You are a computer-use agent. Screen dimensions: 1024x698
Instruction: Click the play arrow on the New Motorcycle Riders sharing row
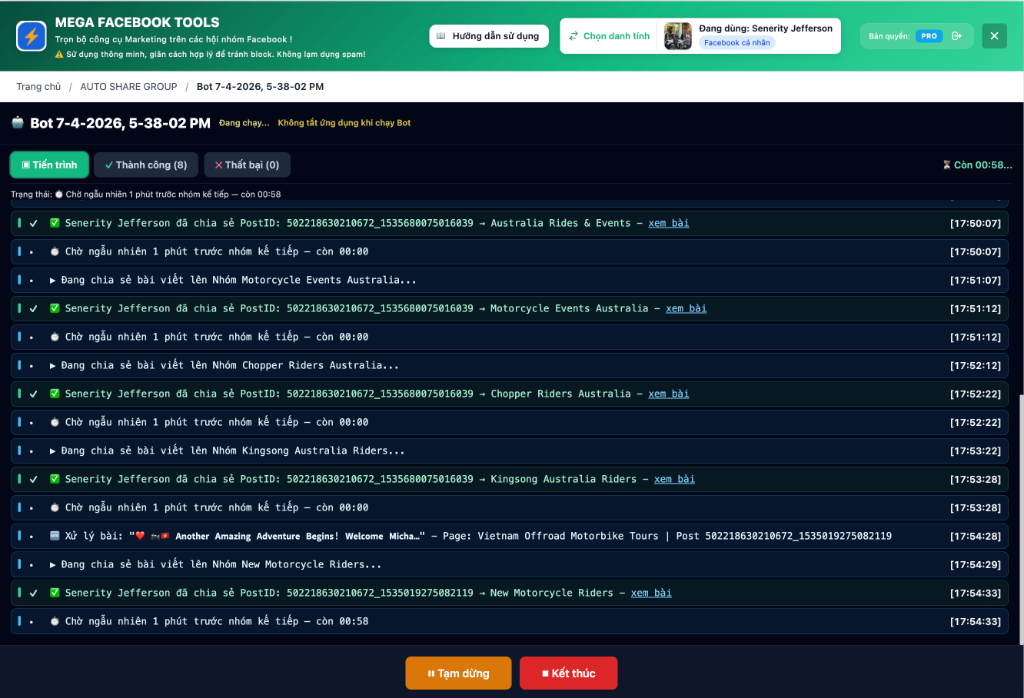click(52, 565)
